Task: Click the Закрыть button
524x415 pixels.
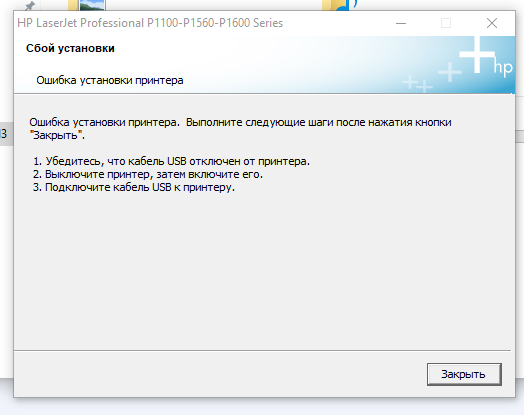Action: click(464, 374)
